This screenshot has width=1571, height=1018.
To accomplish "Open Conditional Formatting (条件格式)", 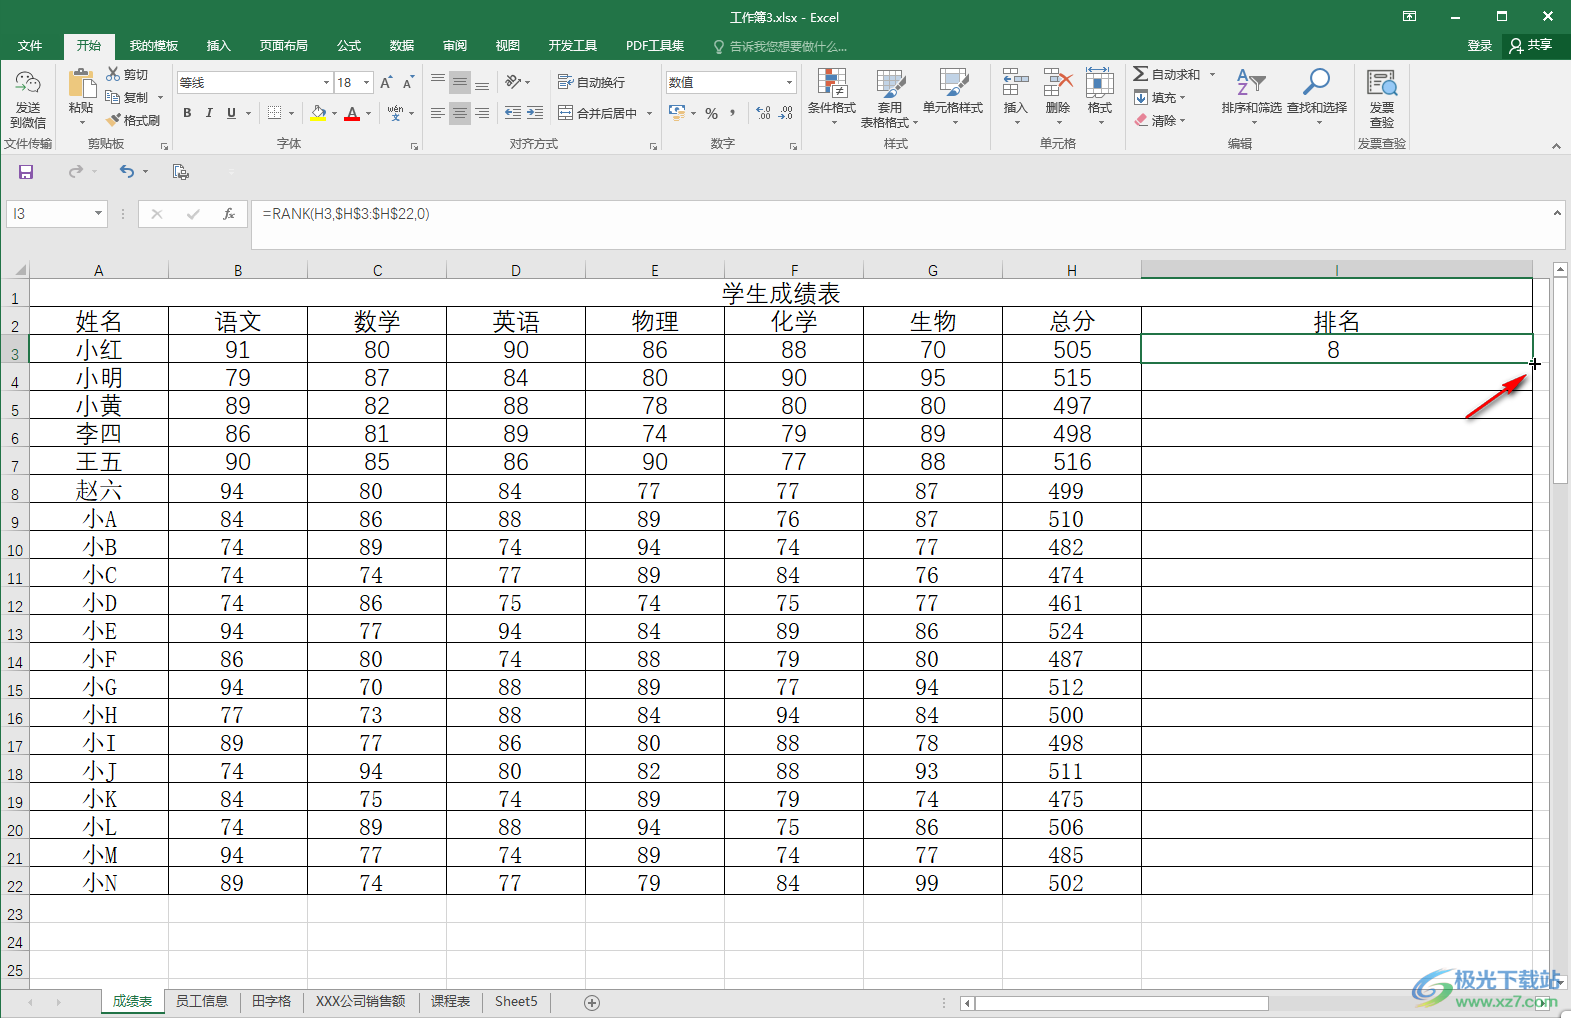I will click(832, 97).
